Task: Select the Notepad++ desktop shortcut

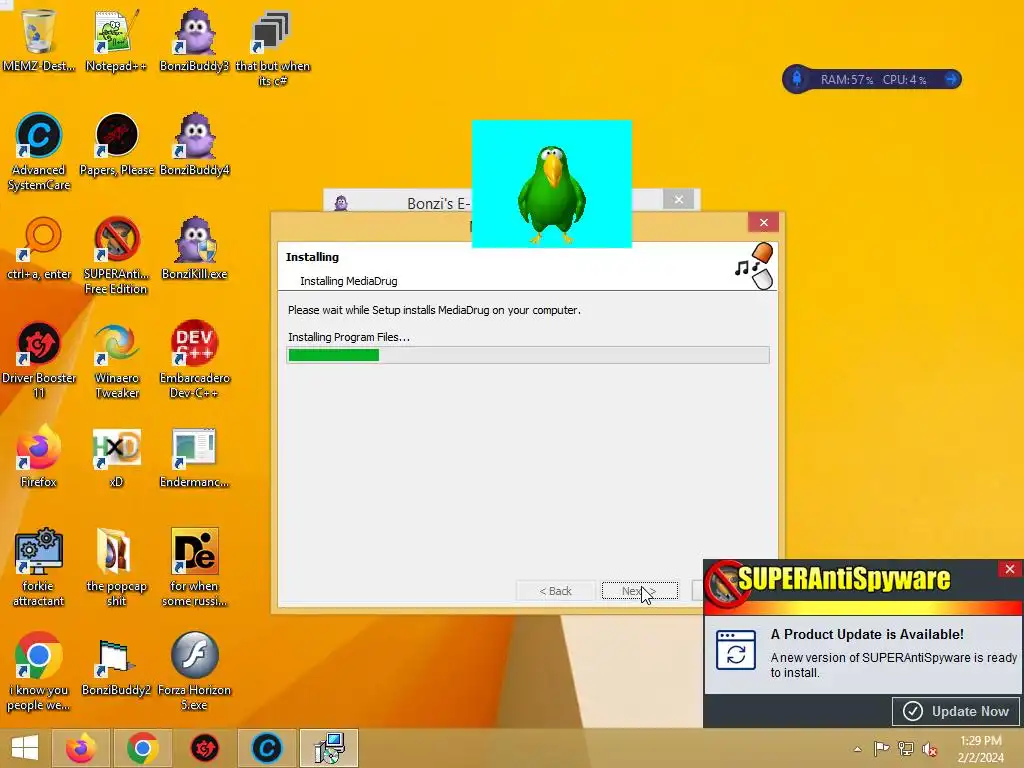Action: pos(116,41)
